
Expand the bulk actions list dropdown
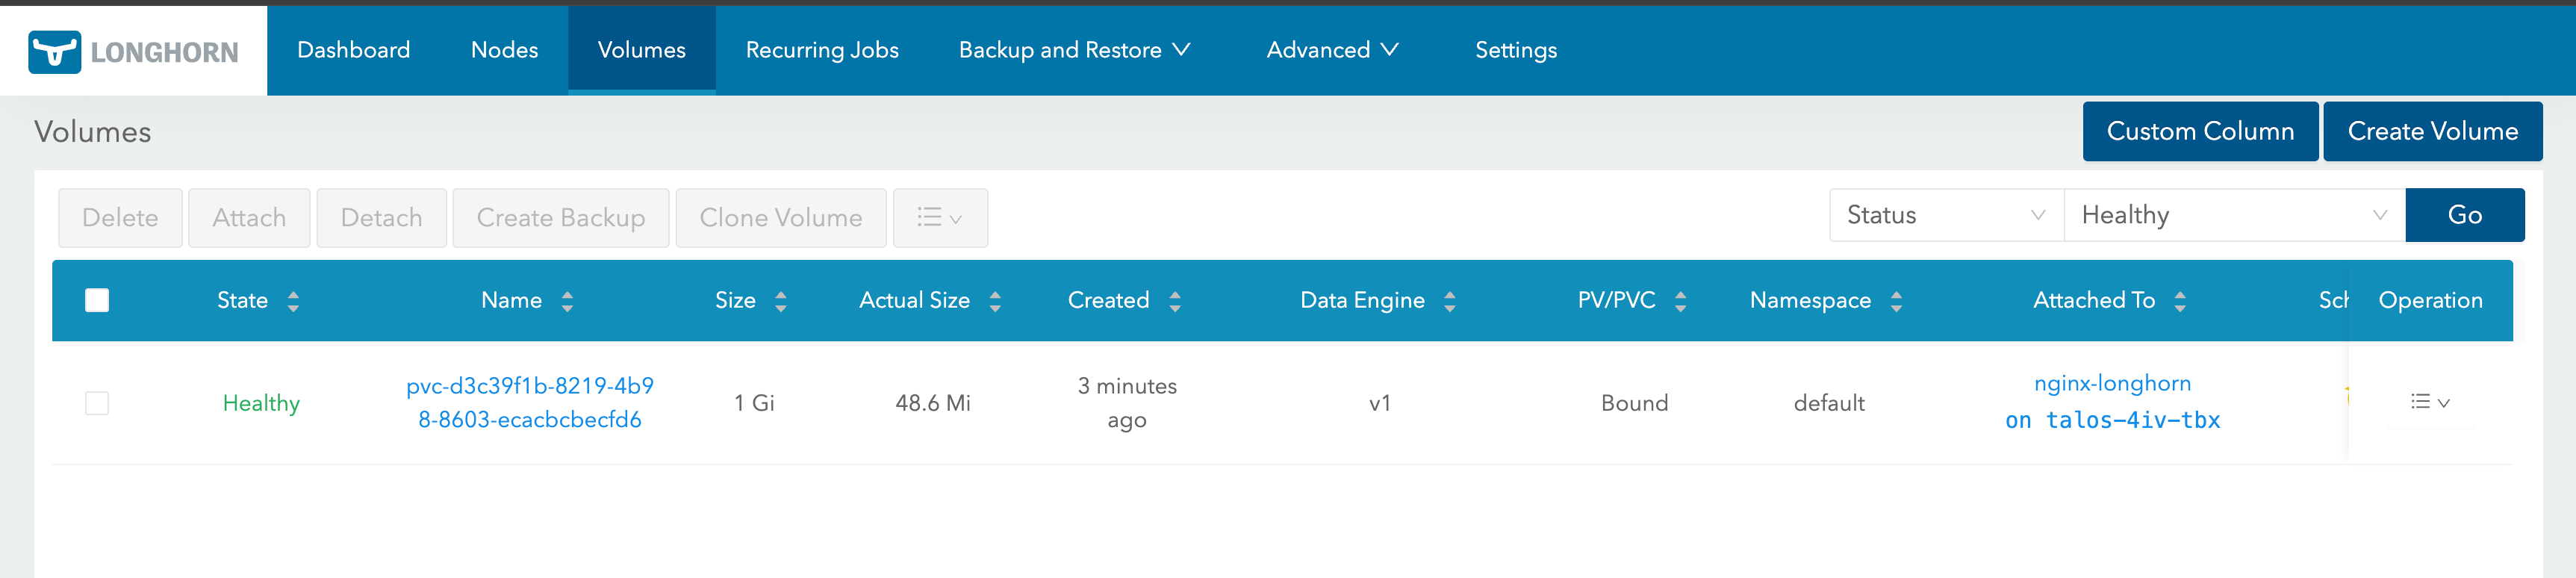pos(939,218)
